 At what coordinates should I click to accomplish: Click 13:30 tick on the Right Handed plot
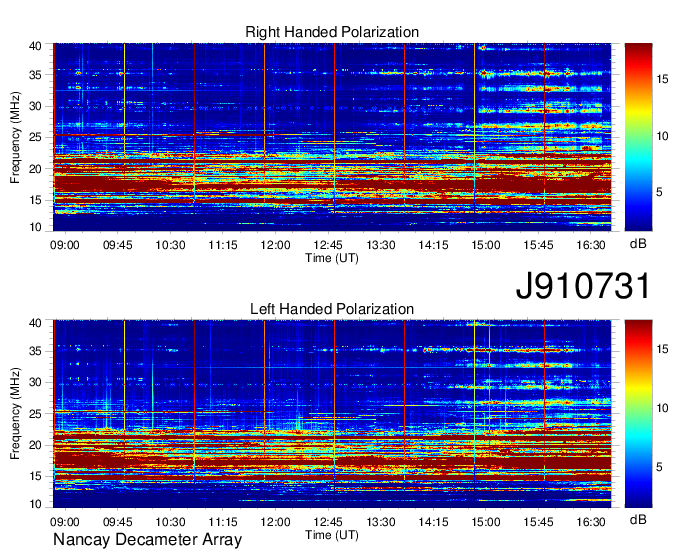pyautogui.click(x=381, y=245)
